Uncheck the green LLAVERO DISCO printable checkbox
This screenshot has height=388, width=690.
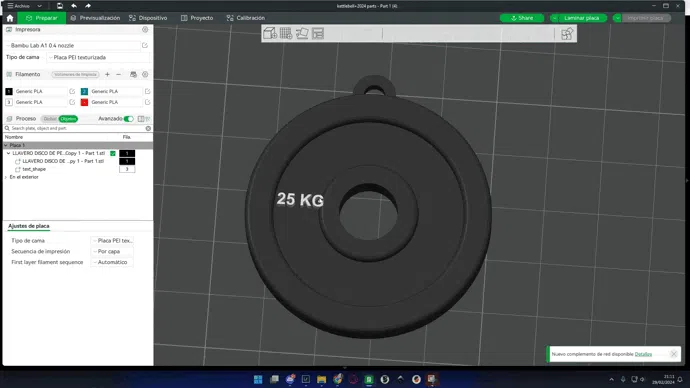[113, 154]
